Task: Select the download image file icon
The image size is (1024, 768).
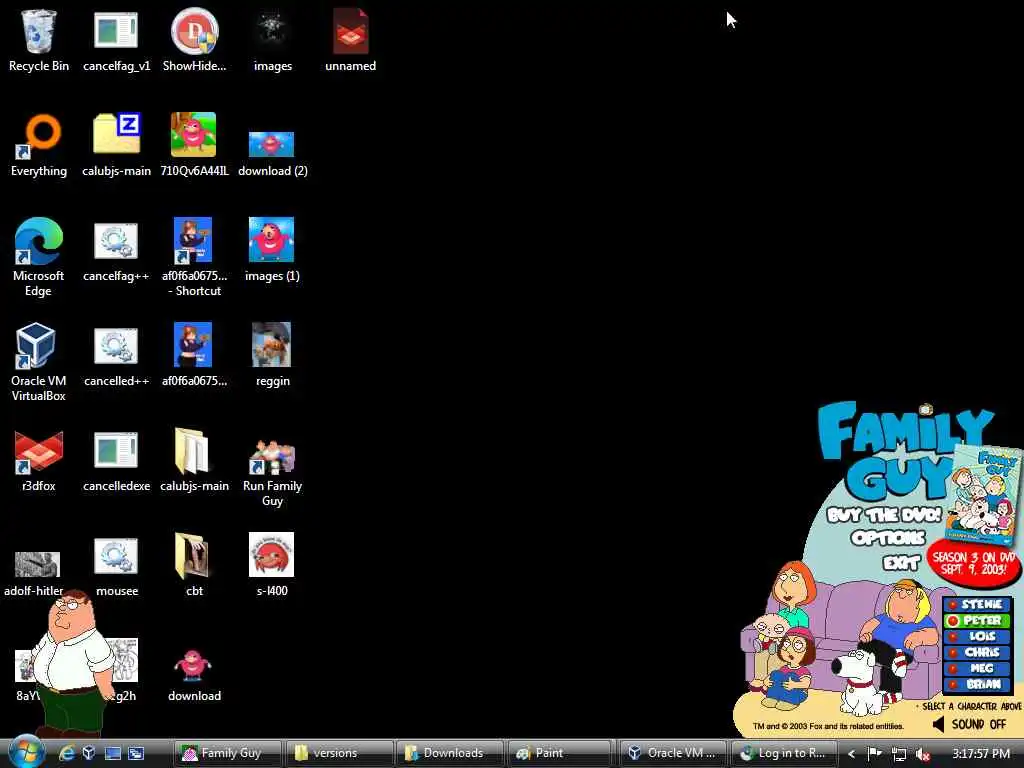Action: (x=194, y=675)
